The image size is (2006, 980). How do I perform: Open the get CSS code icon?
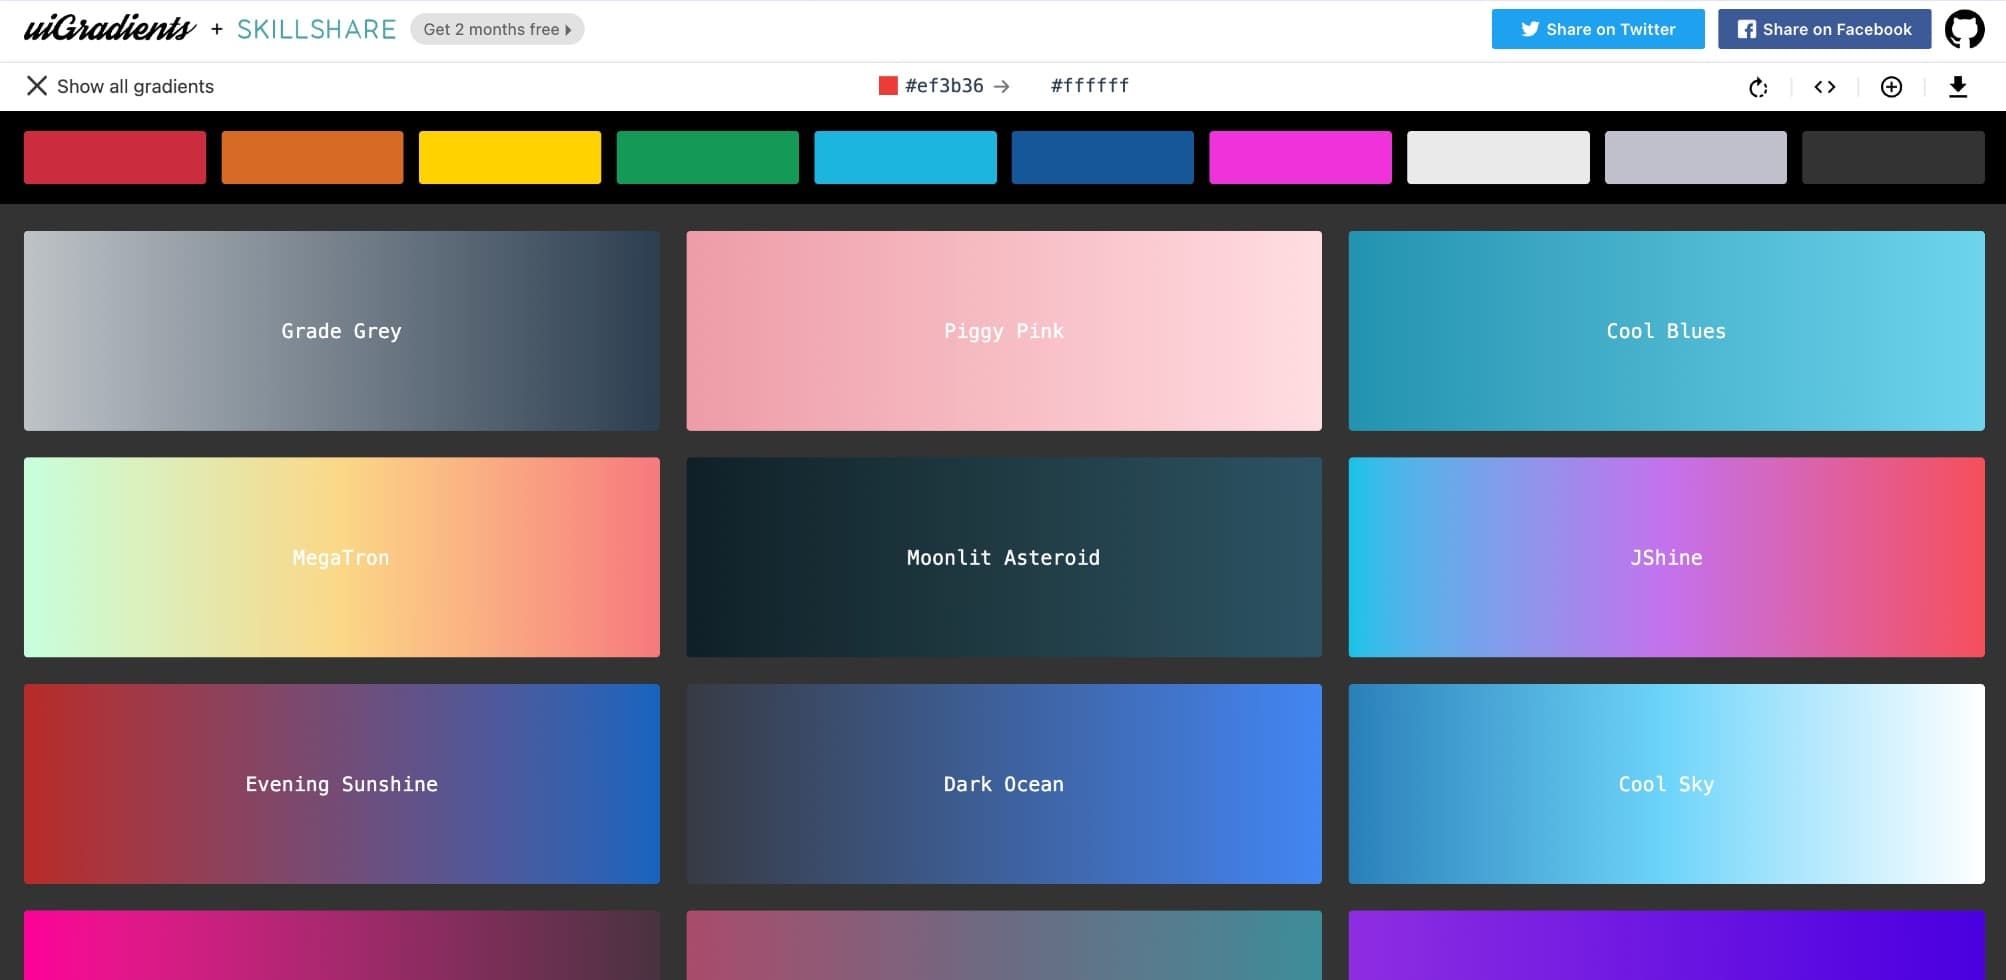point(1825,87)
